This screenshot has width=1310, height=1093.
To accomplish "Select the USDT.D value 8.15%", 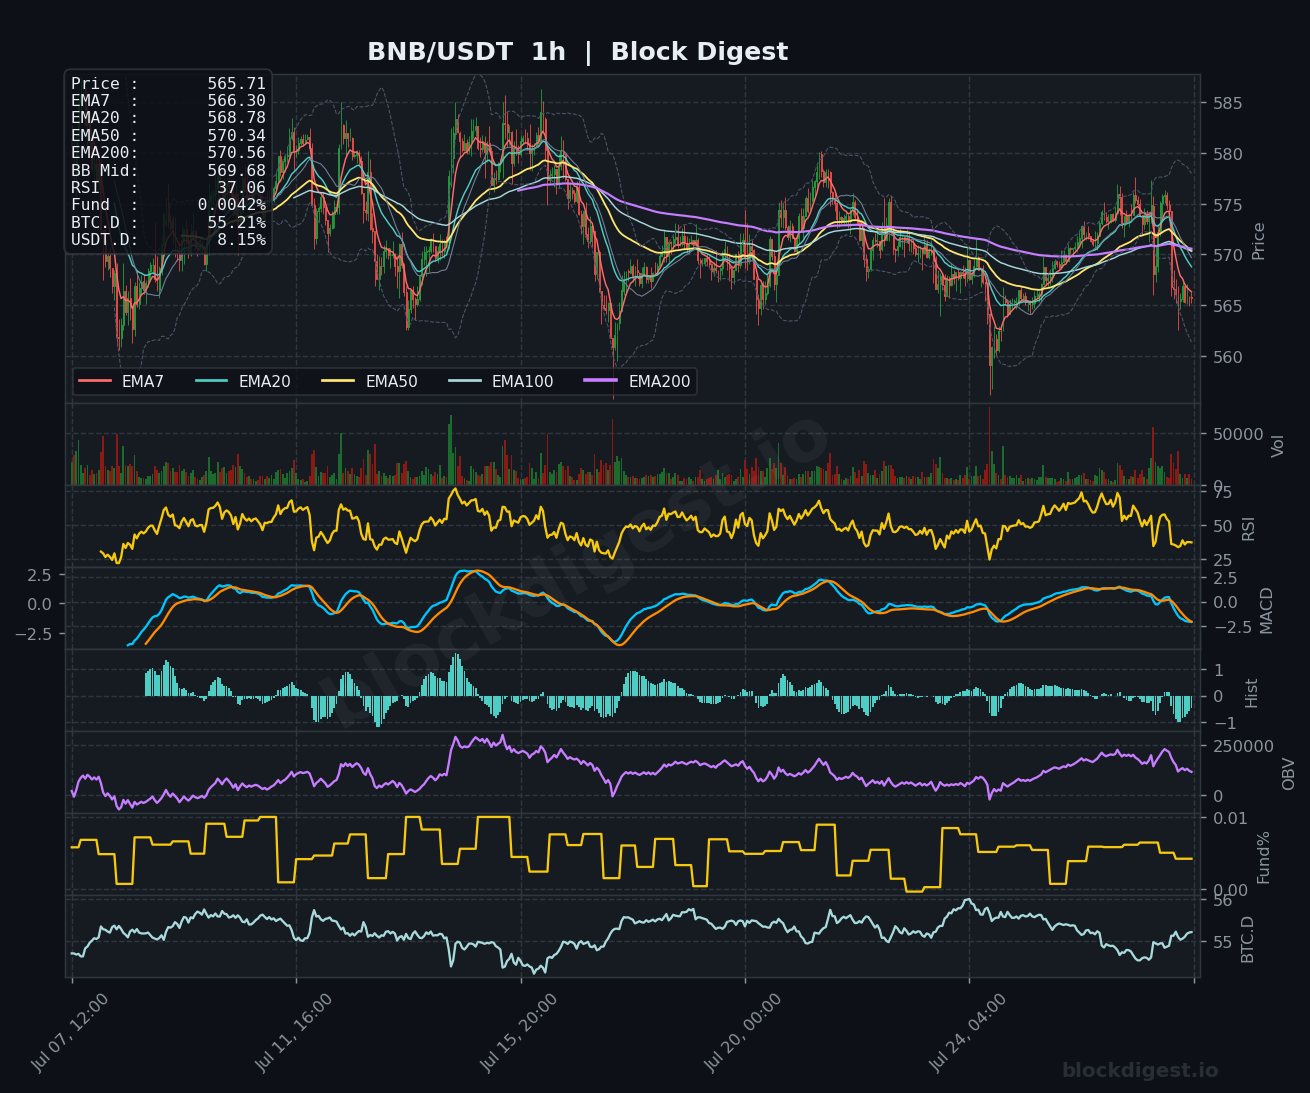I will 242,240.
